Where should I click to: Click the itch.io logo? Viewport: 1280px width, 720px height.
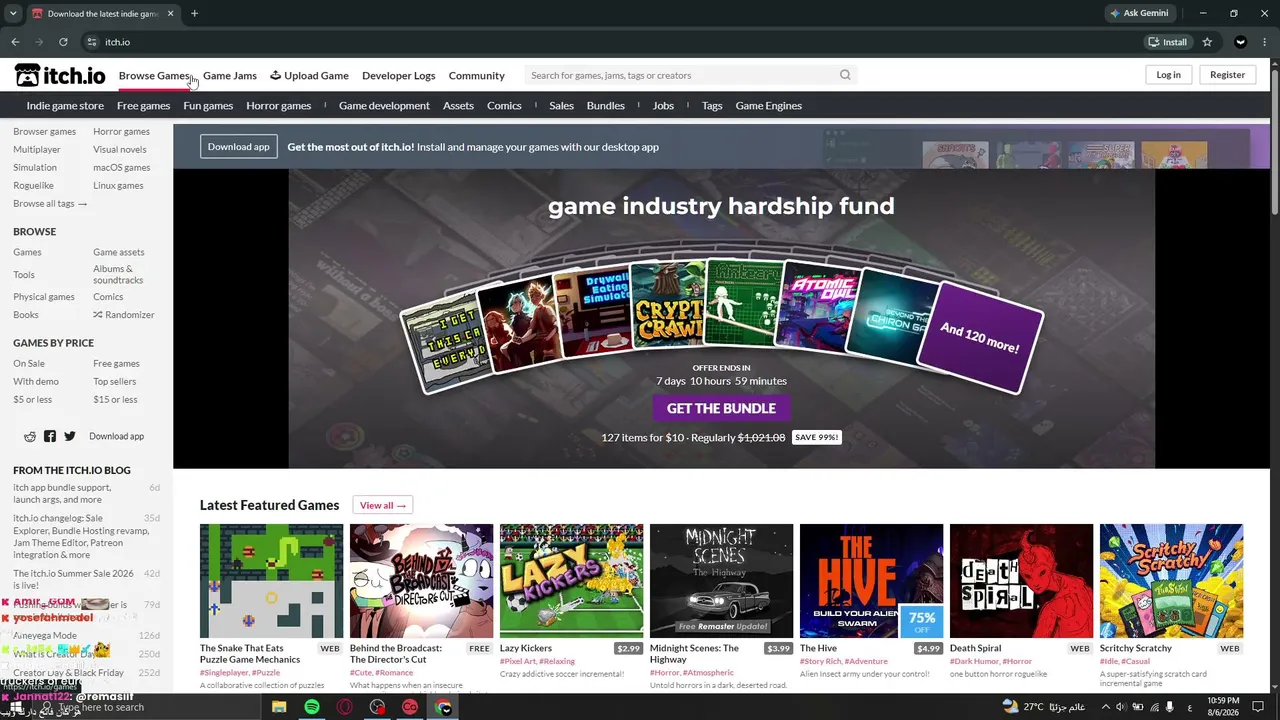60,75
